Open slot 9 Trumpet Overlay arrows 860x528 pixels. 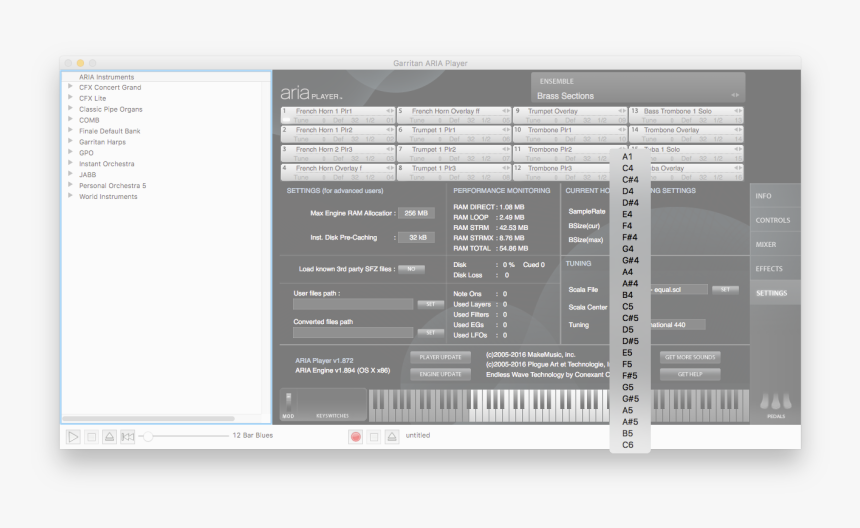[x=622, y=111]
